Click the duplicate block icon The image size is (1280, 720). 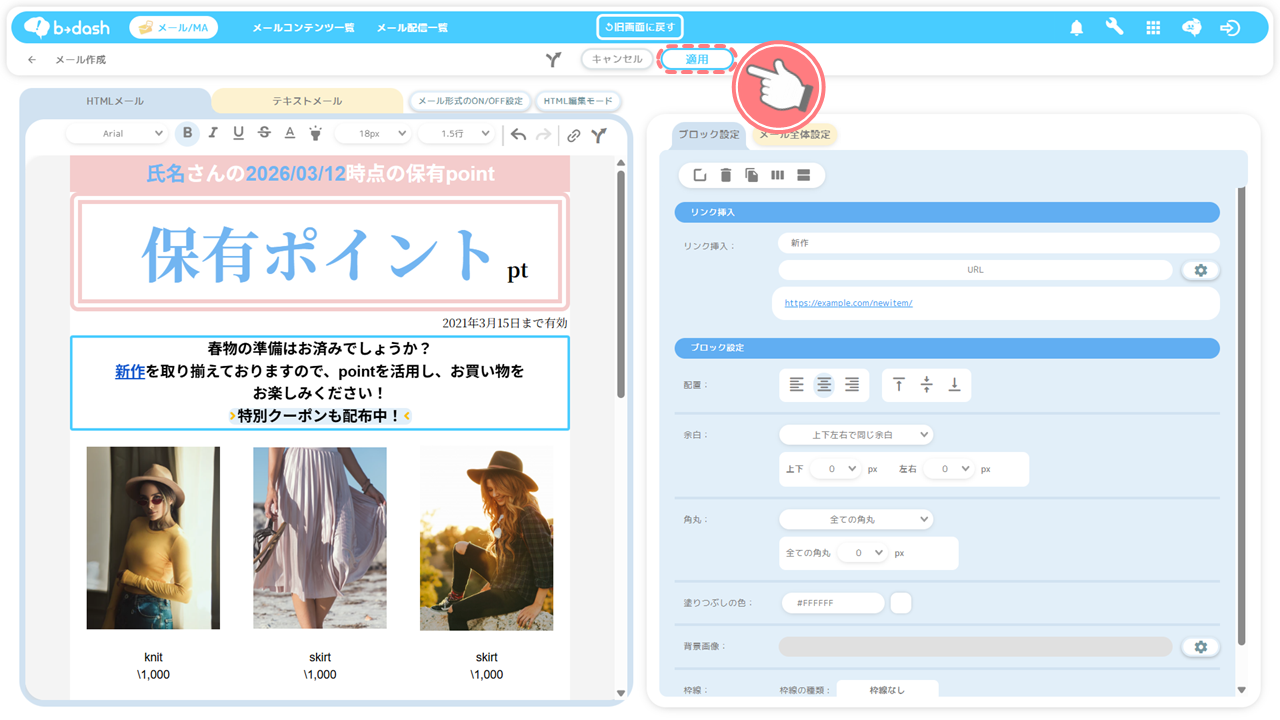[x=752, y=176]
